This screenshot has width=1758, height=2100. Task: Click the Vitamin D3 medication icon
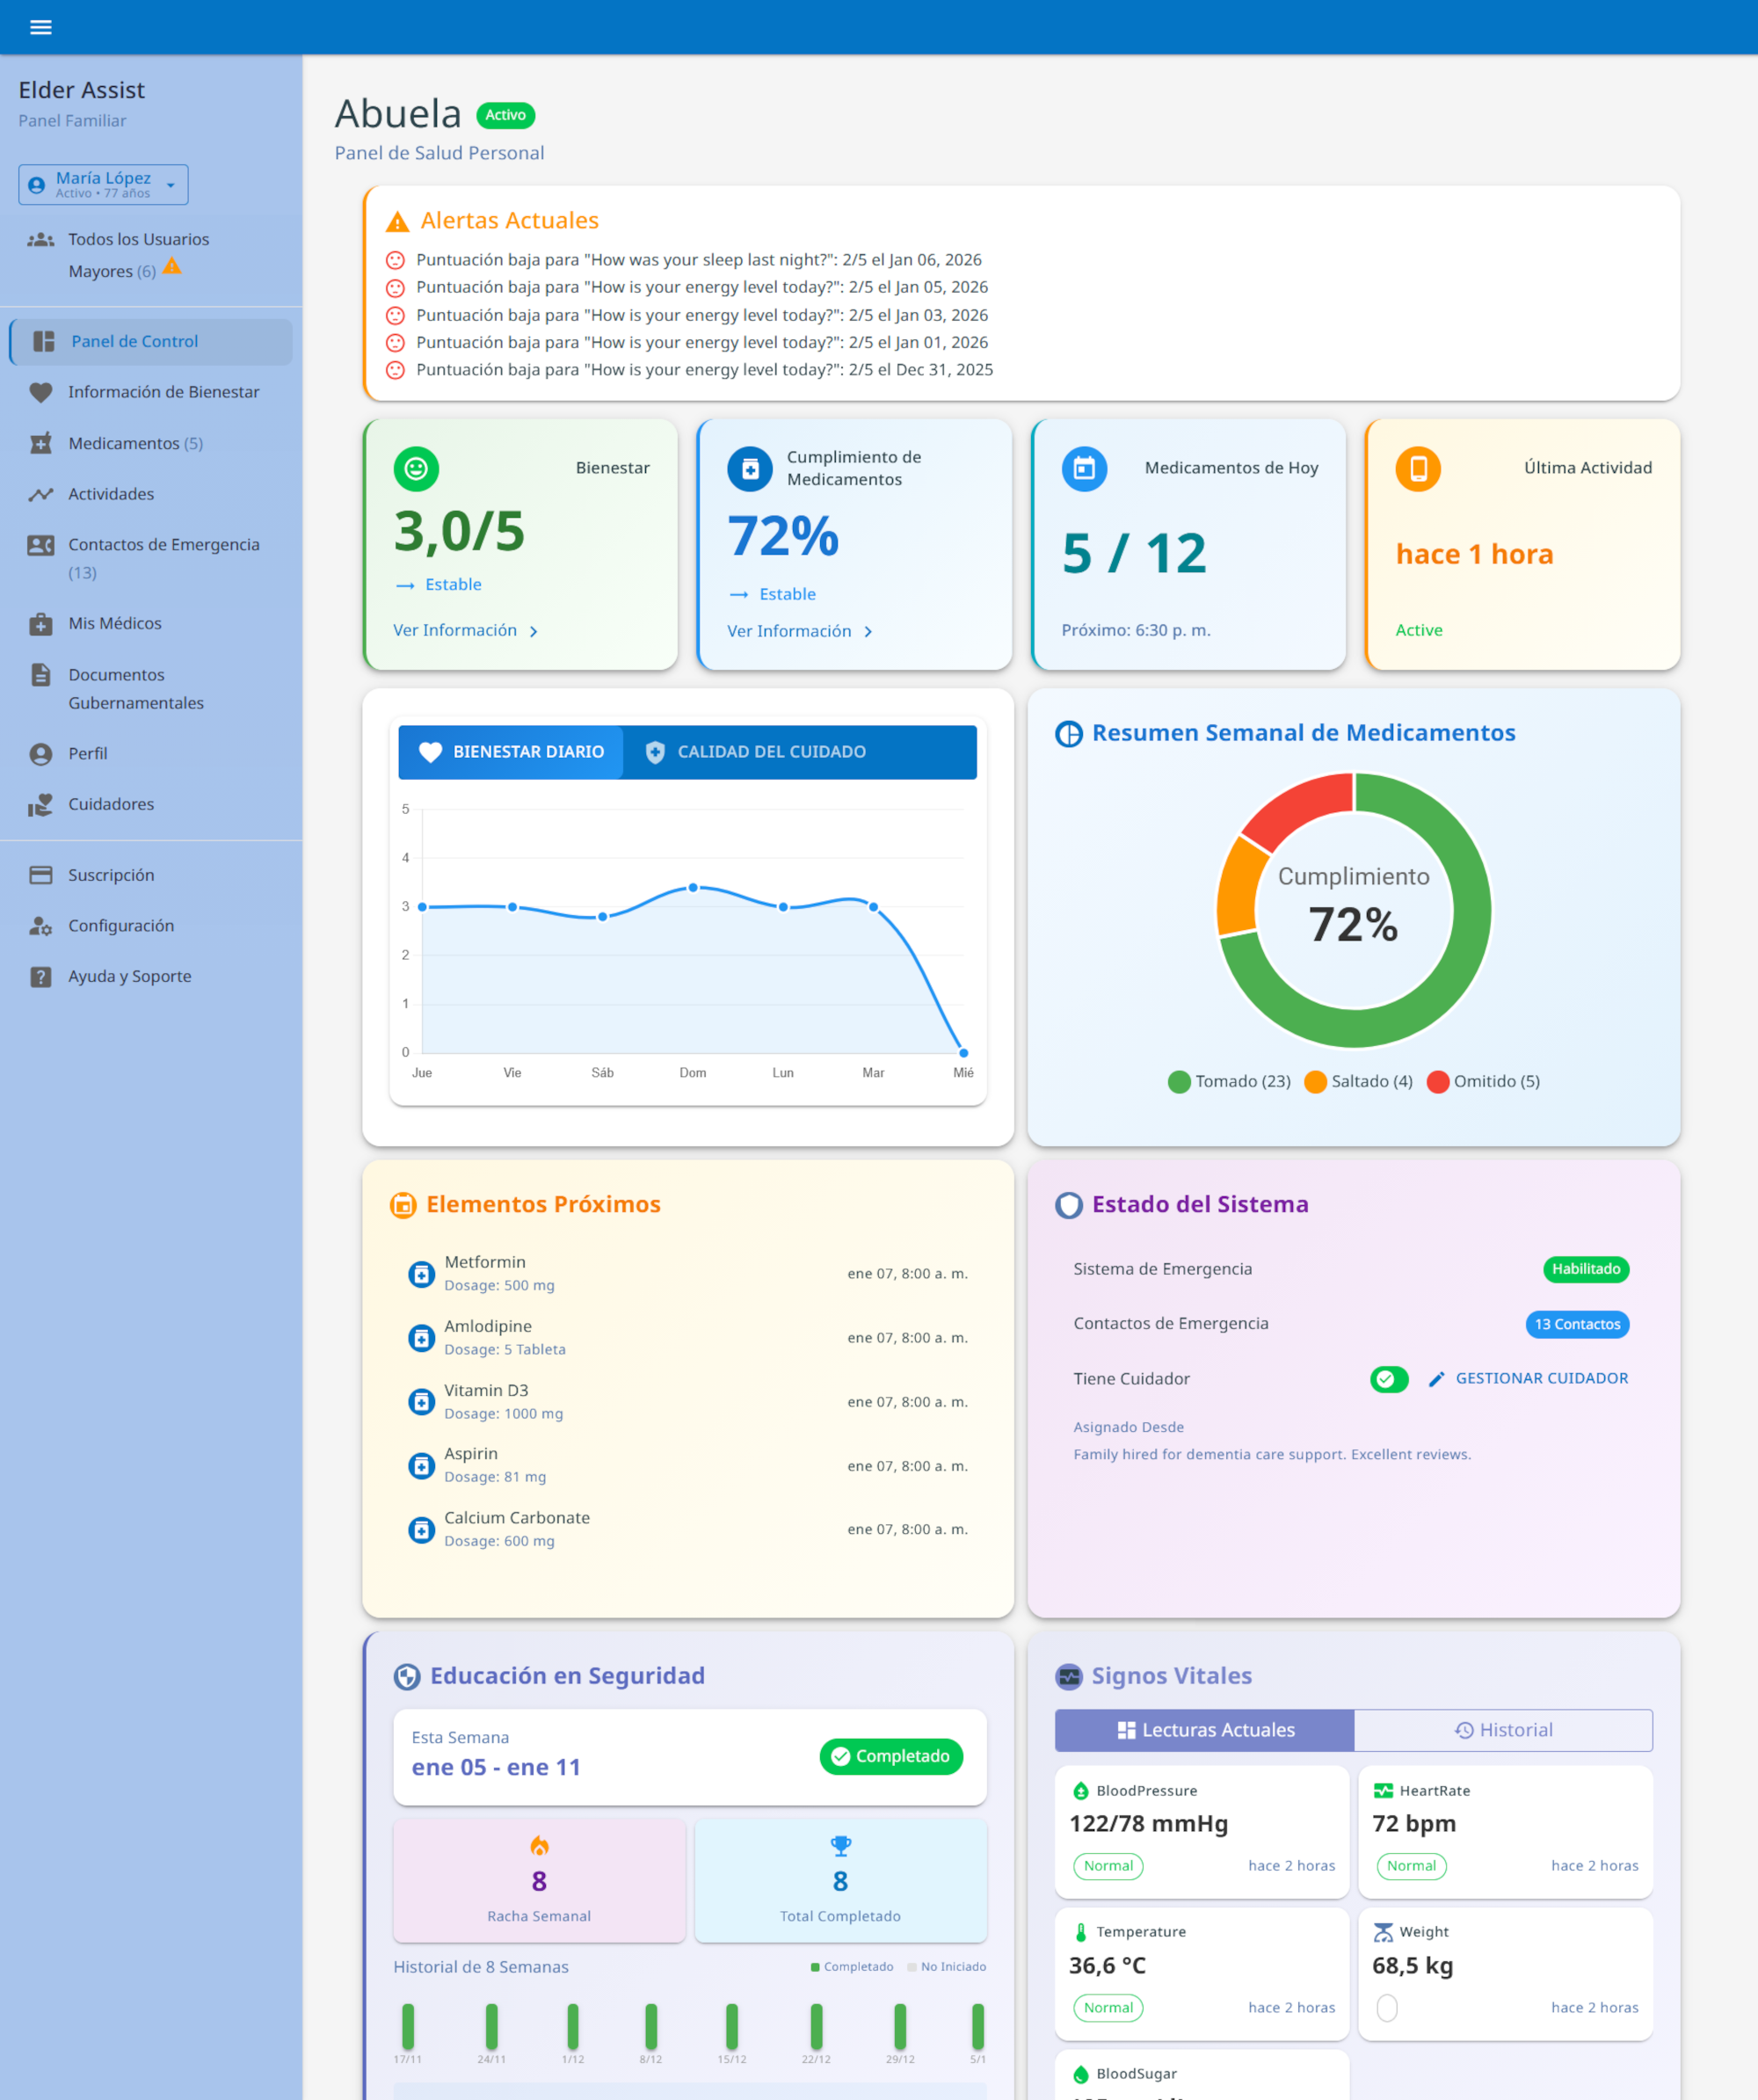(x=422, y=1402)
